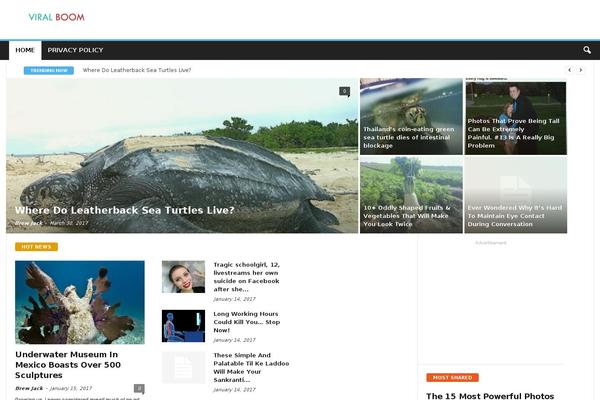Screen dimensions: 600x400
Task: Open comment count bubble on leatherback feature
Action: click(x=344, y=91)
